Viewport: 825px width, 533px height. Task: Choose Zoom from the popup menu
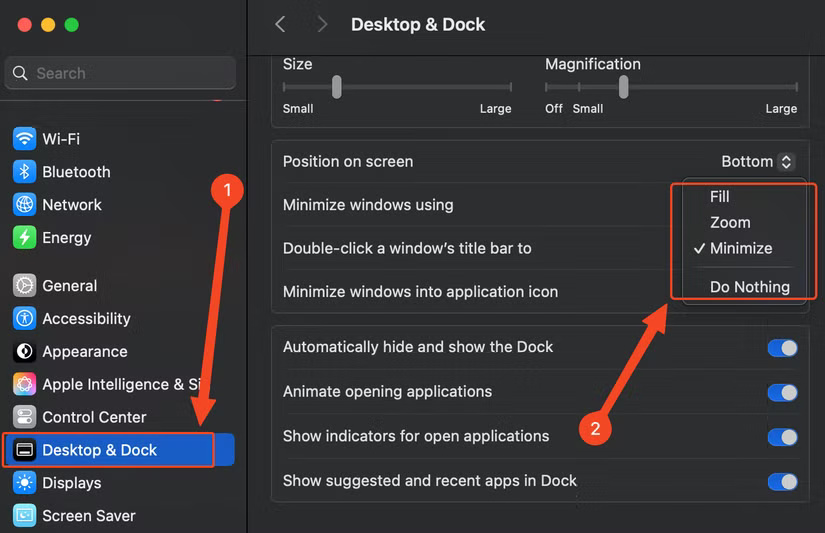pyautogui.click(x=730, y=223)
